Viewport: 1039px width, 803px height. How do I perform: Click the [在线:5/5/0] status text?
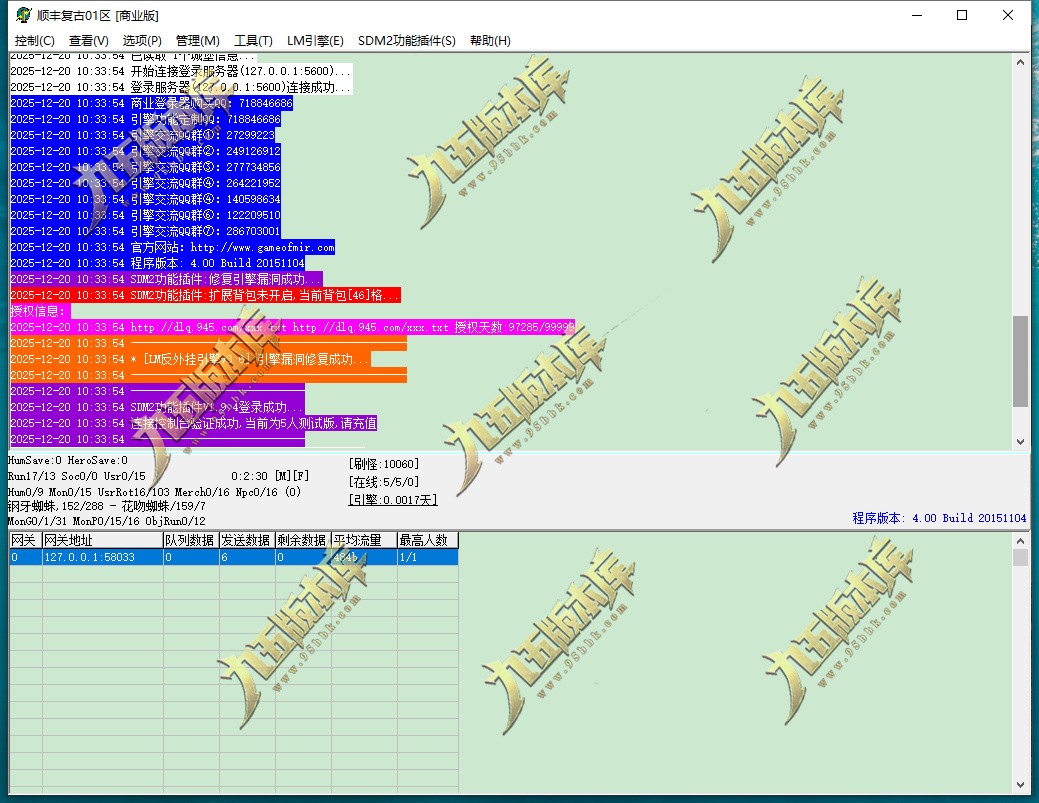click(384, 482)
